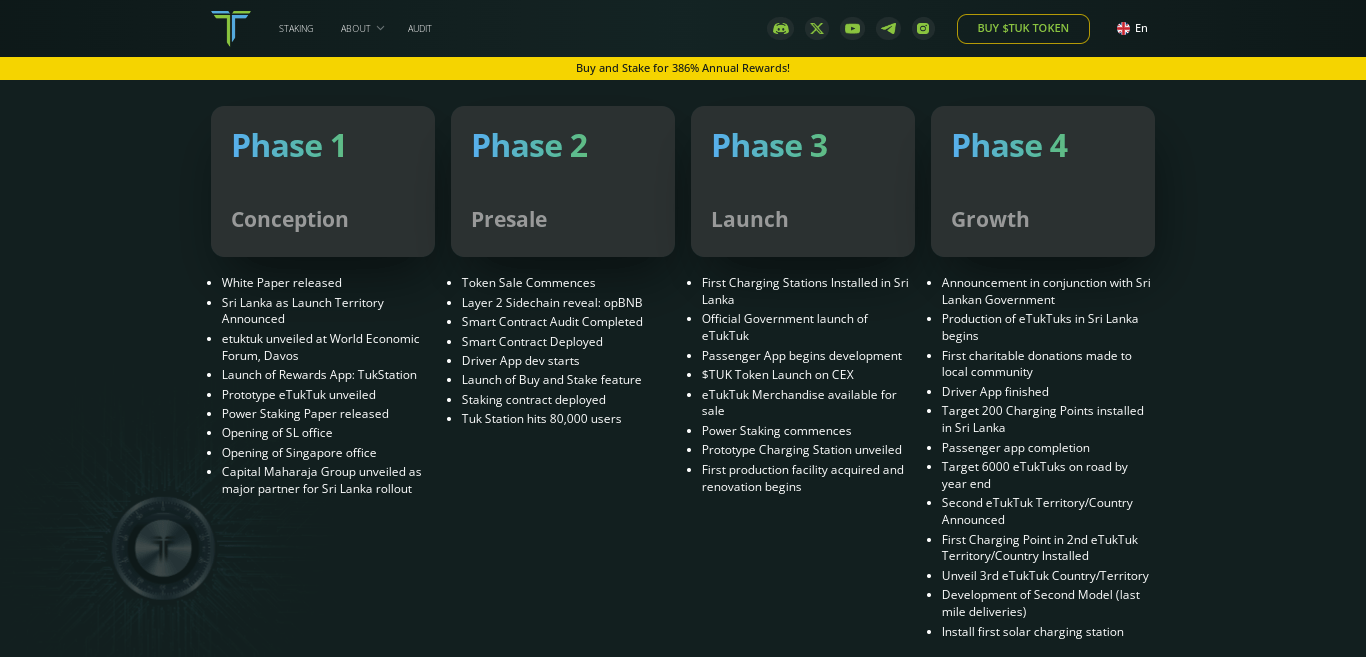Click 'Opening of SL office' item
The height and width of the screenshot is (657, 1366).
tap(277, 433)
